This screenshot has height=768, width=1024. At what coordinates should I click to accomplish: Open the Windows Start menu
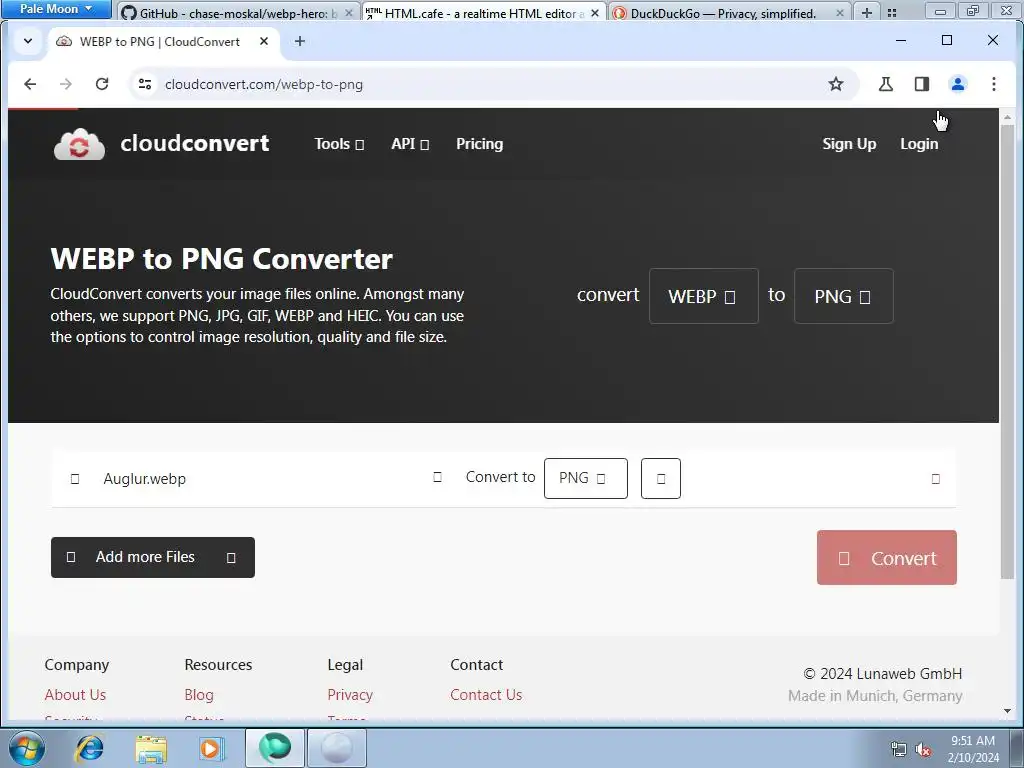pyautogui.click(x=27, y=748)
